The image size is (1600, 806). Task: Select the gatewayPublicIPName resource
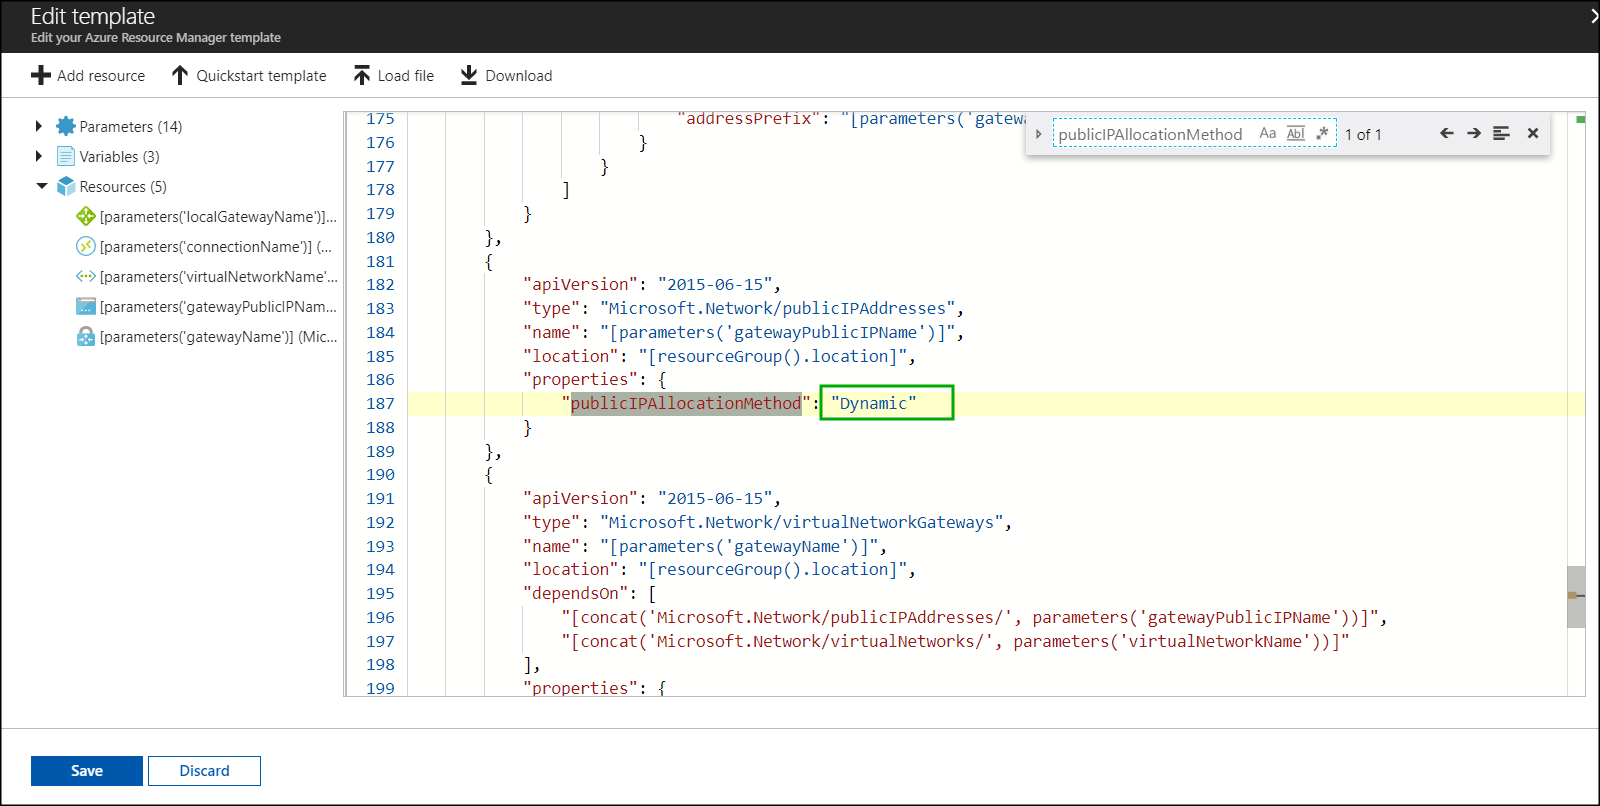207,307
